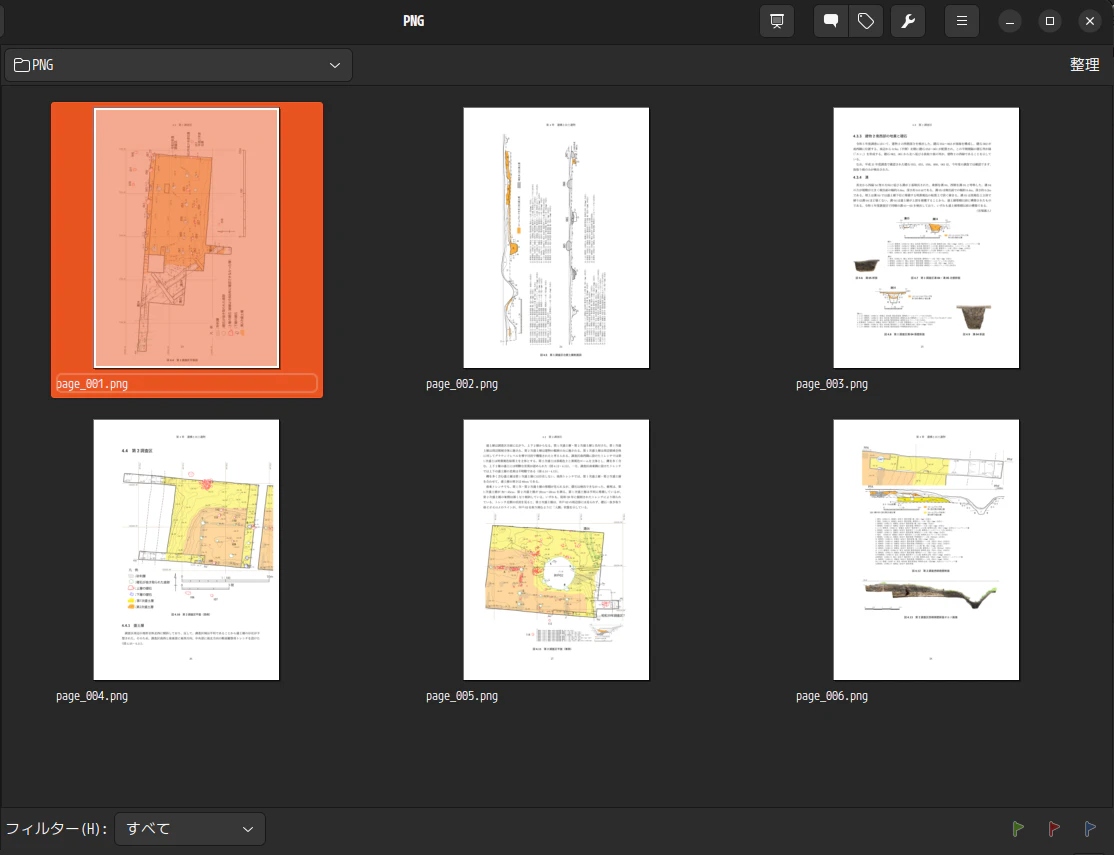
Task: Select the page_004.png thumbnail
Action: tap(186, 549)
